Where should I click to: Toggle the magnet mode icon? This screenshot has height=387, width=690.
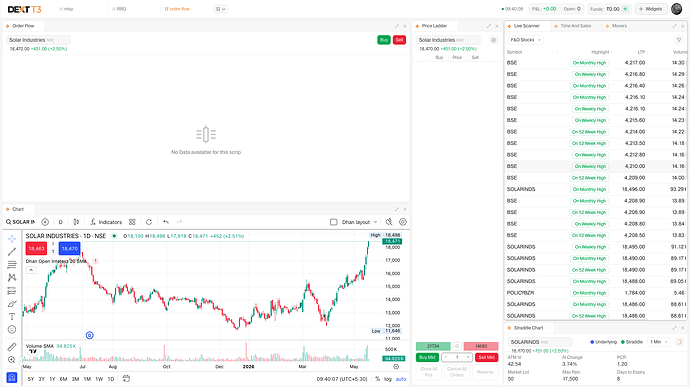point(12,377)
